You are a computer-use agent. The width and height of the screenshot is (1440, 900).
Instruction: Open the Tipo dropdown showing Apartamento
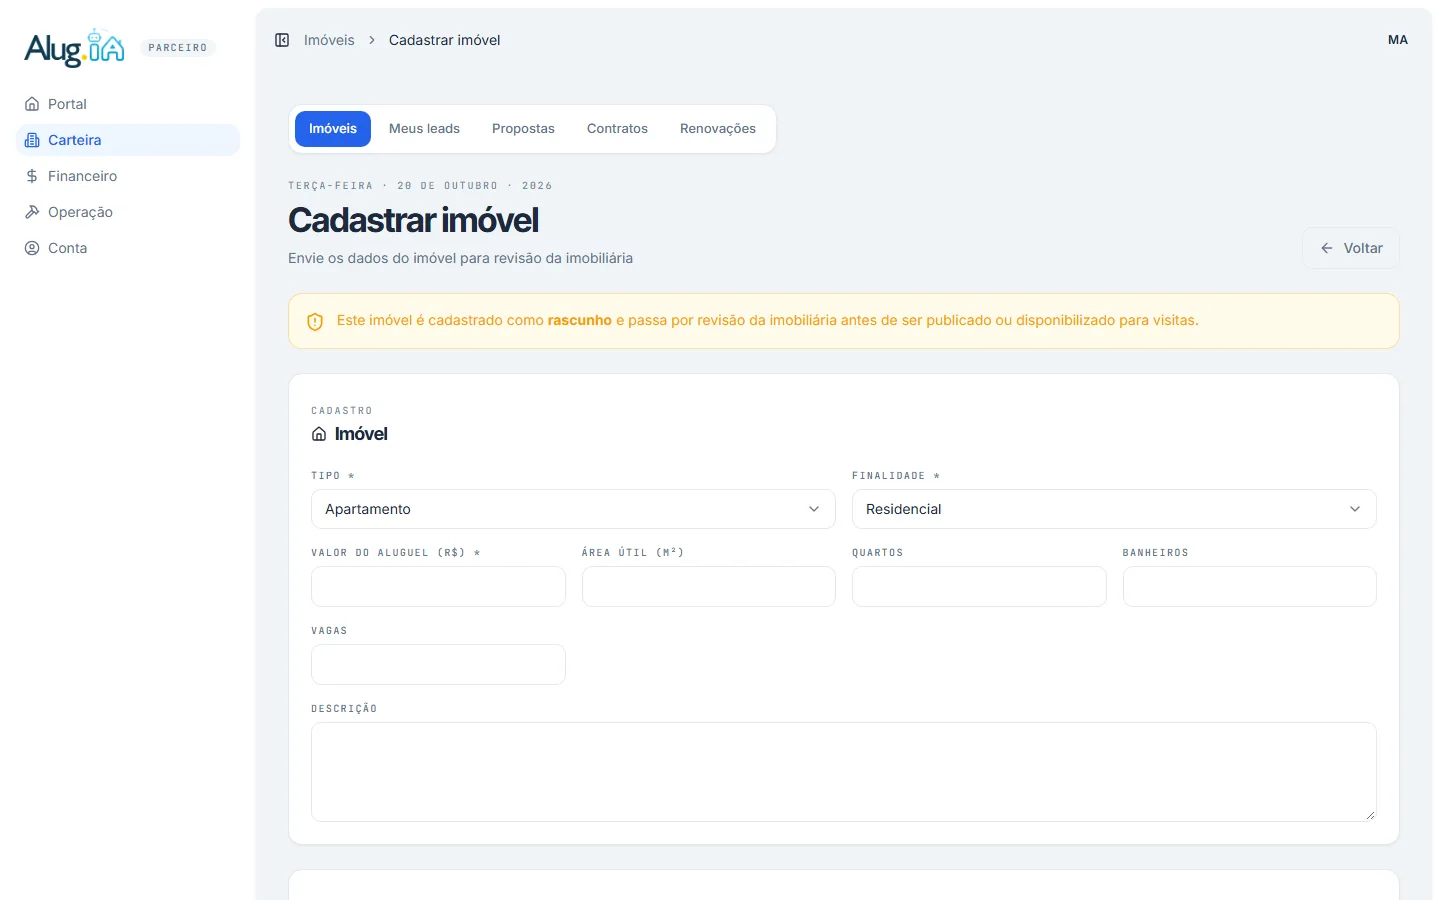(x=573, y=509)
